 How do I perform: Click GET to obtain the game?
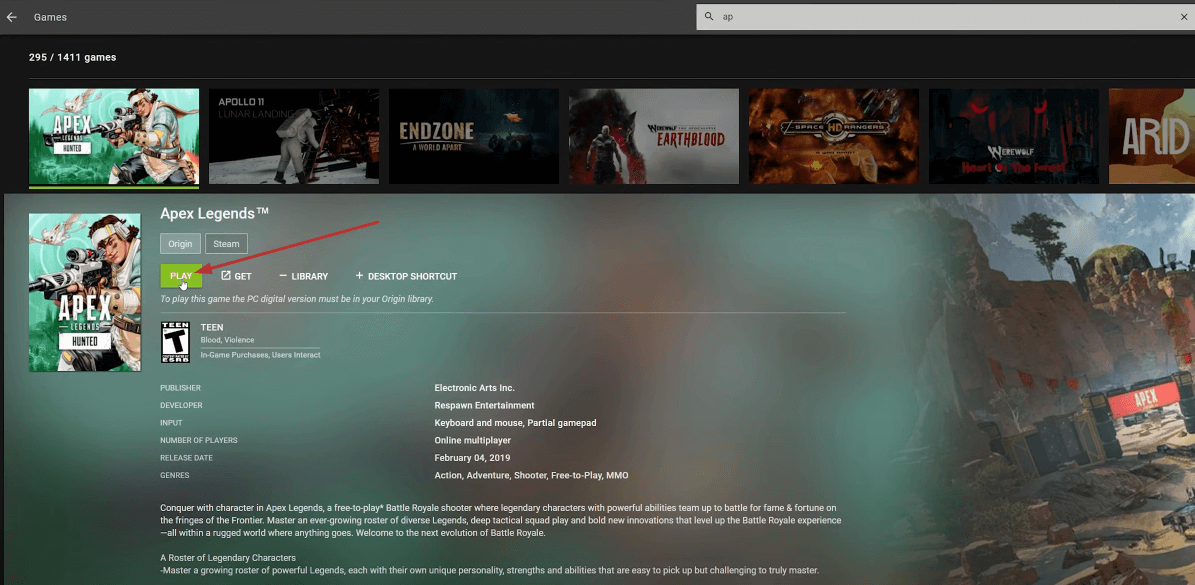click(x=236, y=277)
